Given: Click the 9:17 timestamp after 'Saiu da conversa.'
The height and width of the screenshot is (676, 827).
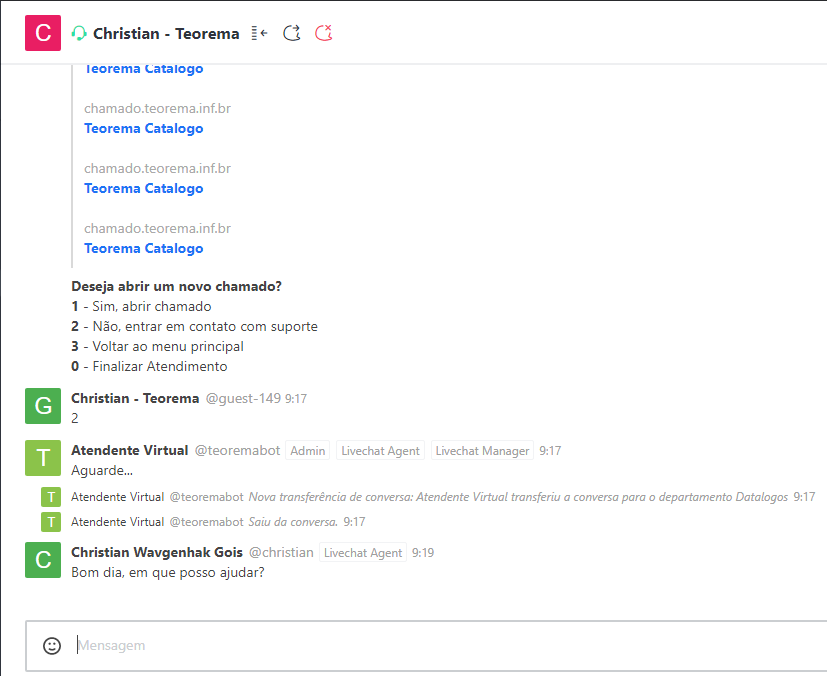Looking at the screenshot, I should click(354, 522).
